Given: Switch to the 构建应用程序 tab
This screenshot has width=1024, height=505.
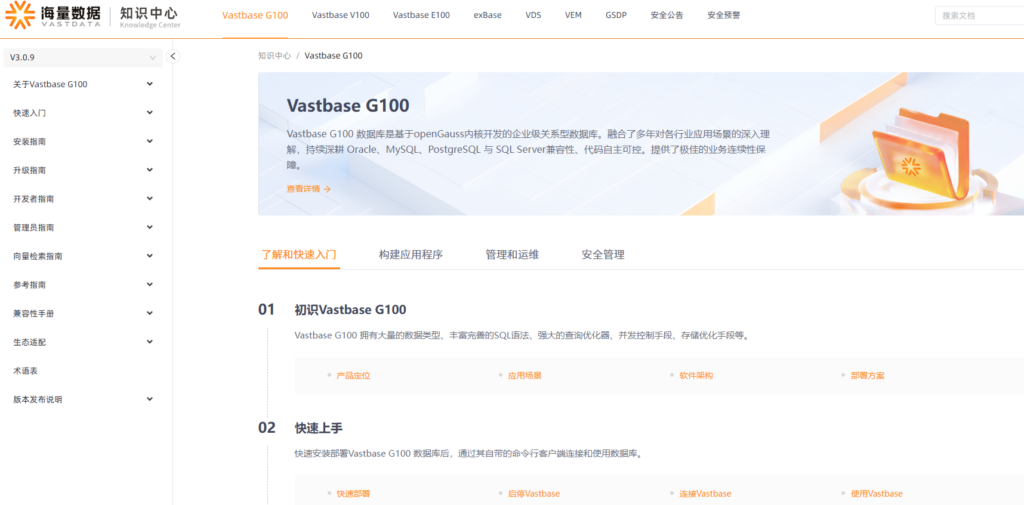Looking at the screenshot, I should (411, 255).
